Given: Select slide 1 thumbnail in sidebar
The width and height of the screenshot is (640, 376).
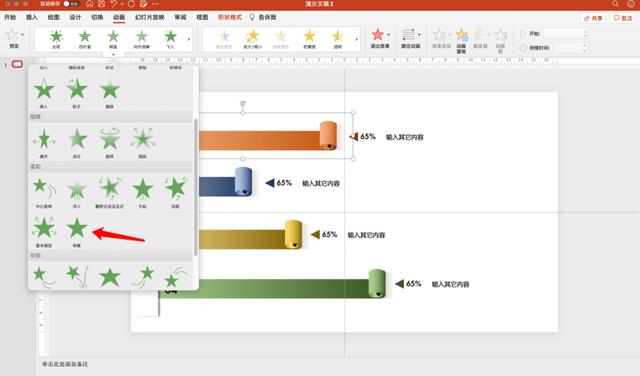Looking at the screenshot, I should pyautogui.click(x=17, y=64).
